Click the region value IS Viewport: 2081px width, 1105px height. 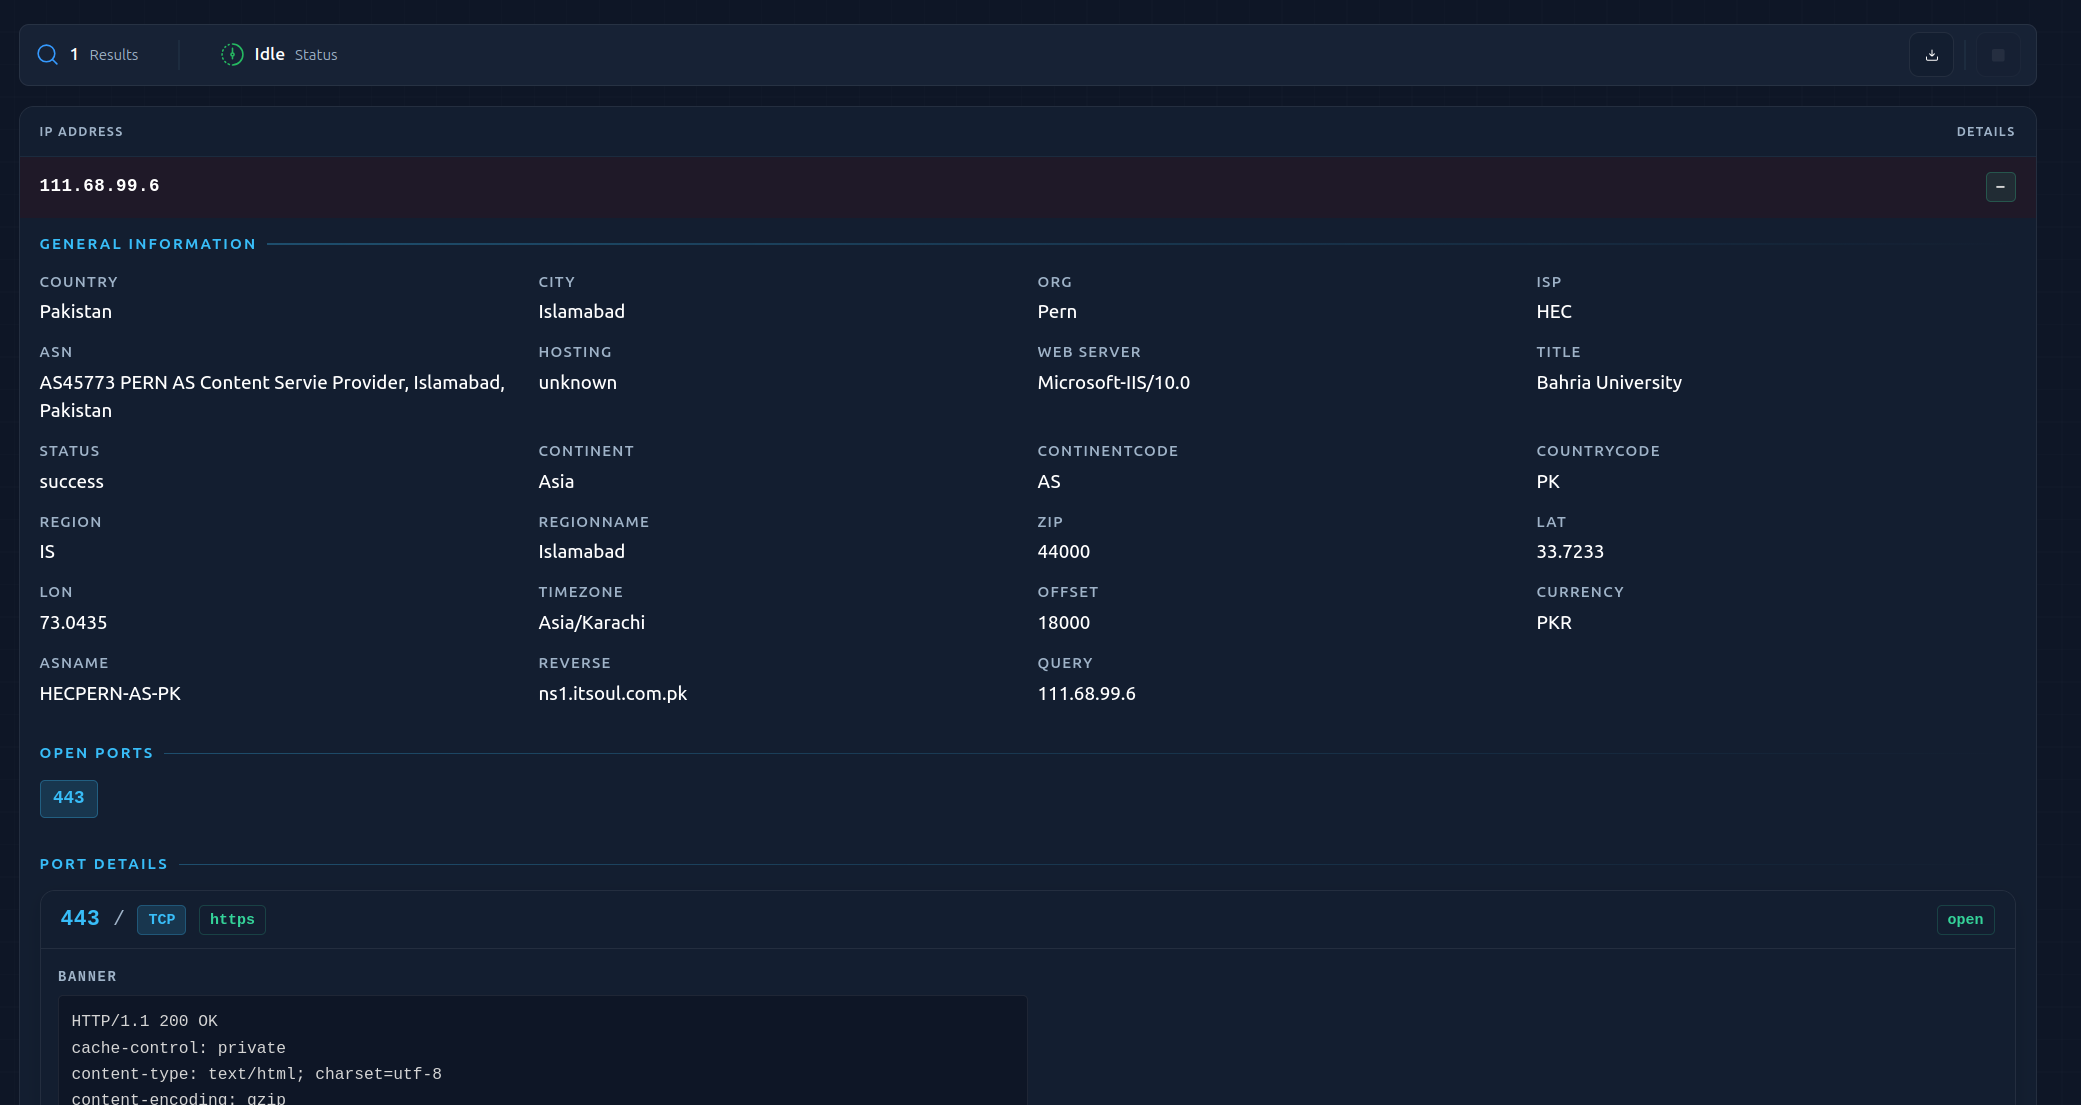point(47,552)
